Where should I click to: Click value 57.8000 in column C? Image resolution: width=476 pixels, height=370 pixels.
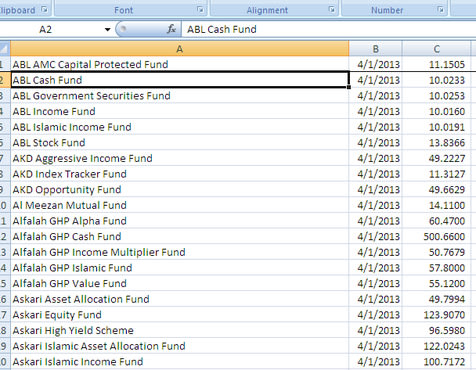point(437,268)
